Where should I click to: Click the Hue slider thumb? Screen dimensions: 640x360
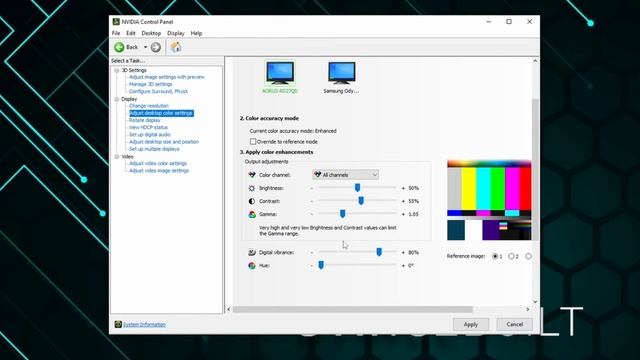(x=321, y=265)
